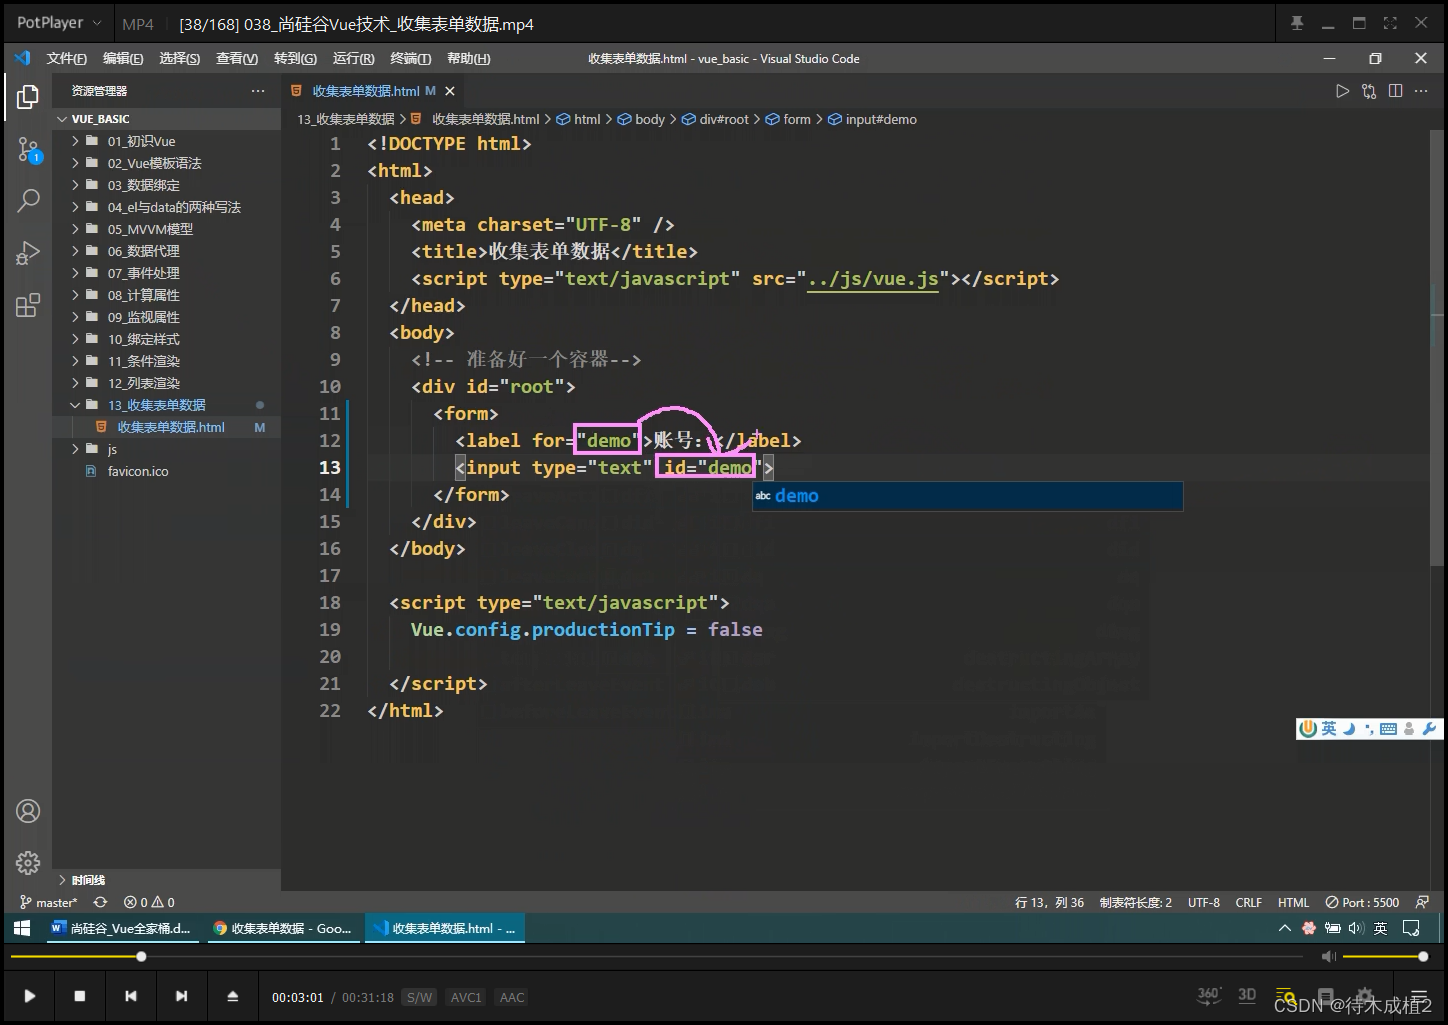The height and width of the screenshot is (1025, 1448).
Task: Select demo autocomplete suggestion
Action: click(967, 496)
